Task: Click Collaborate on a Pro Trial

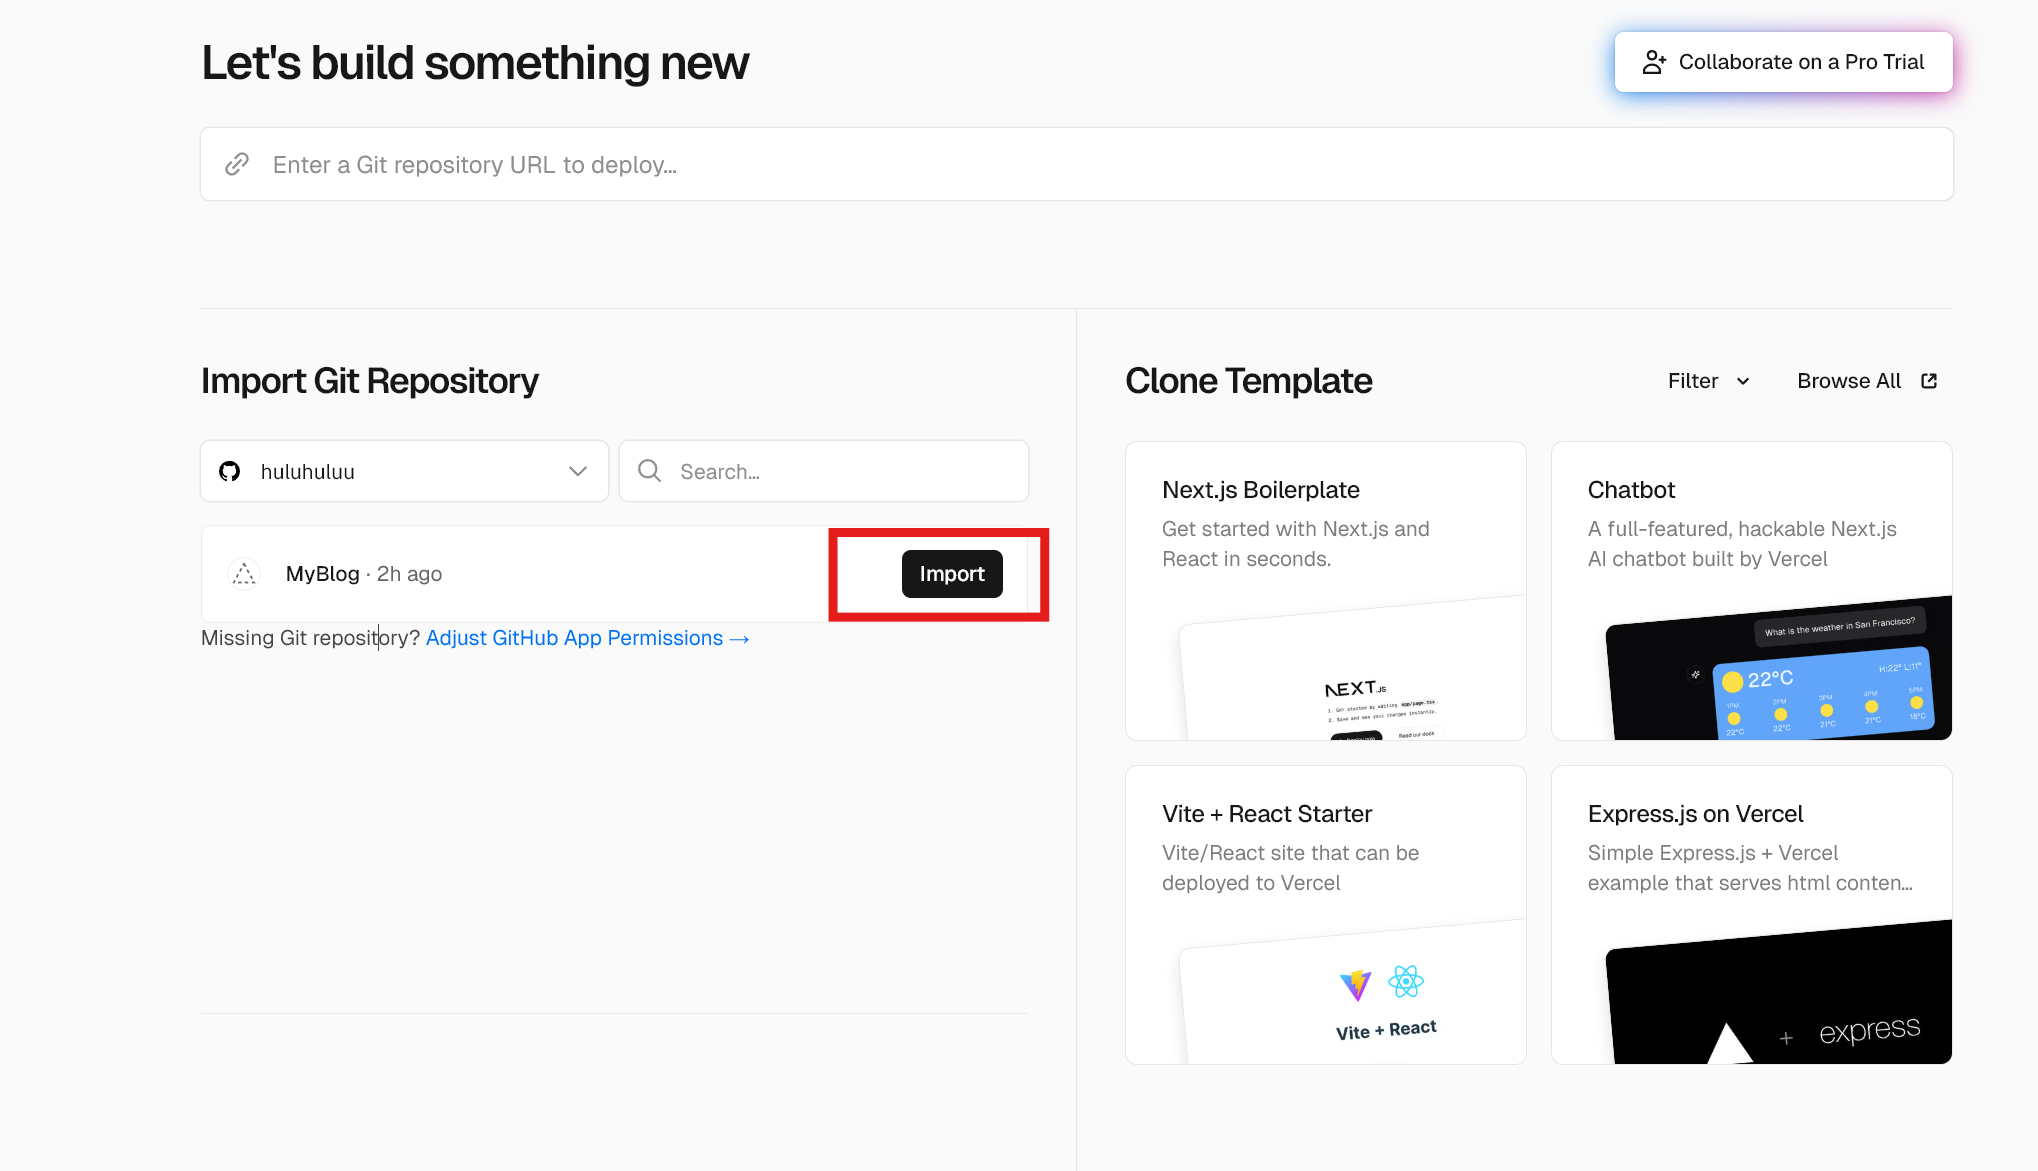Action: tap(1783, 62)
